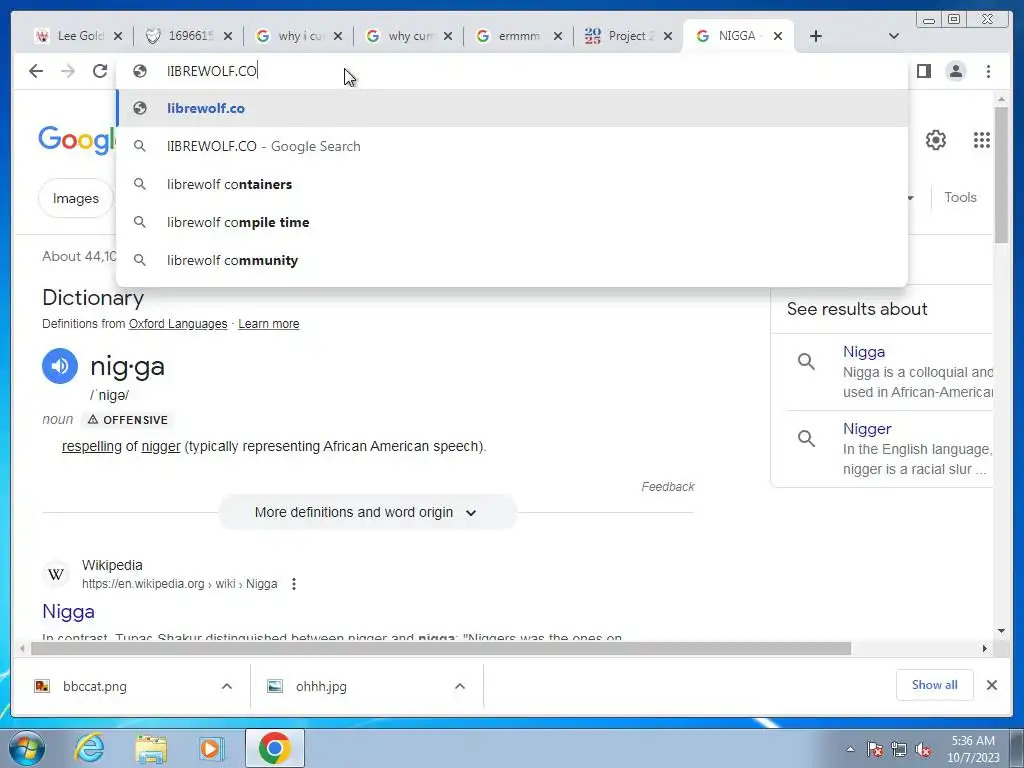Click the Learn more link
This screenshot has height=768, width=1024.
click(268, 324)
